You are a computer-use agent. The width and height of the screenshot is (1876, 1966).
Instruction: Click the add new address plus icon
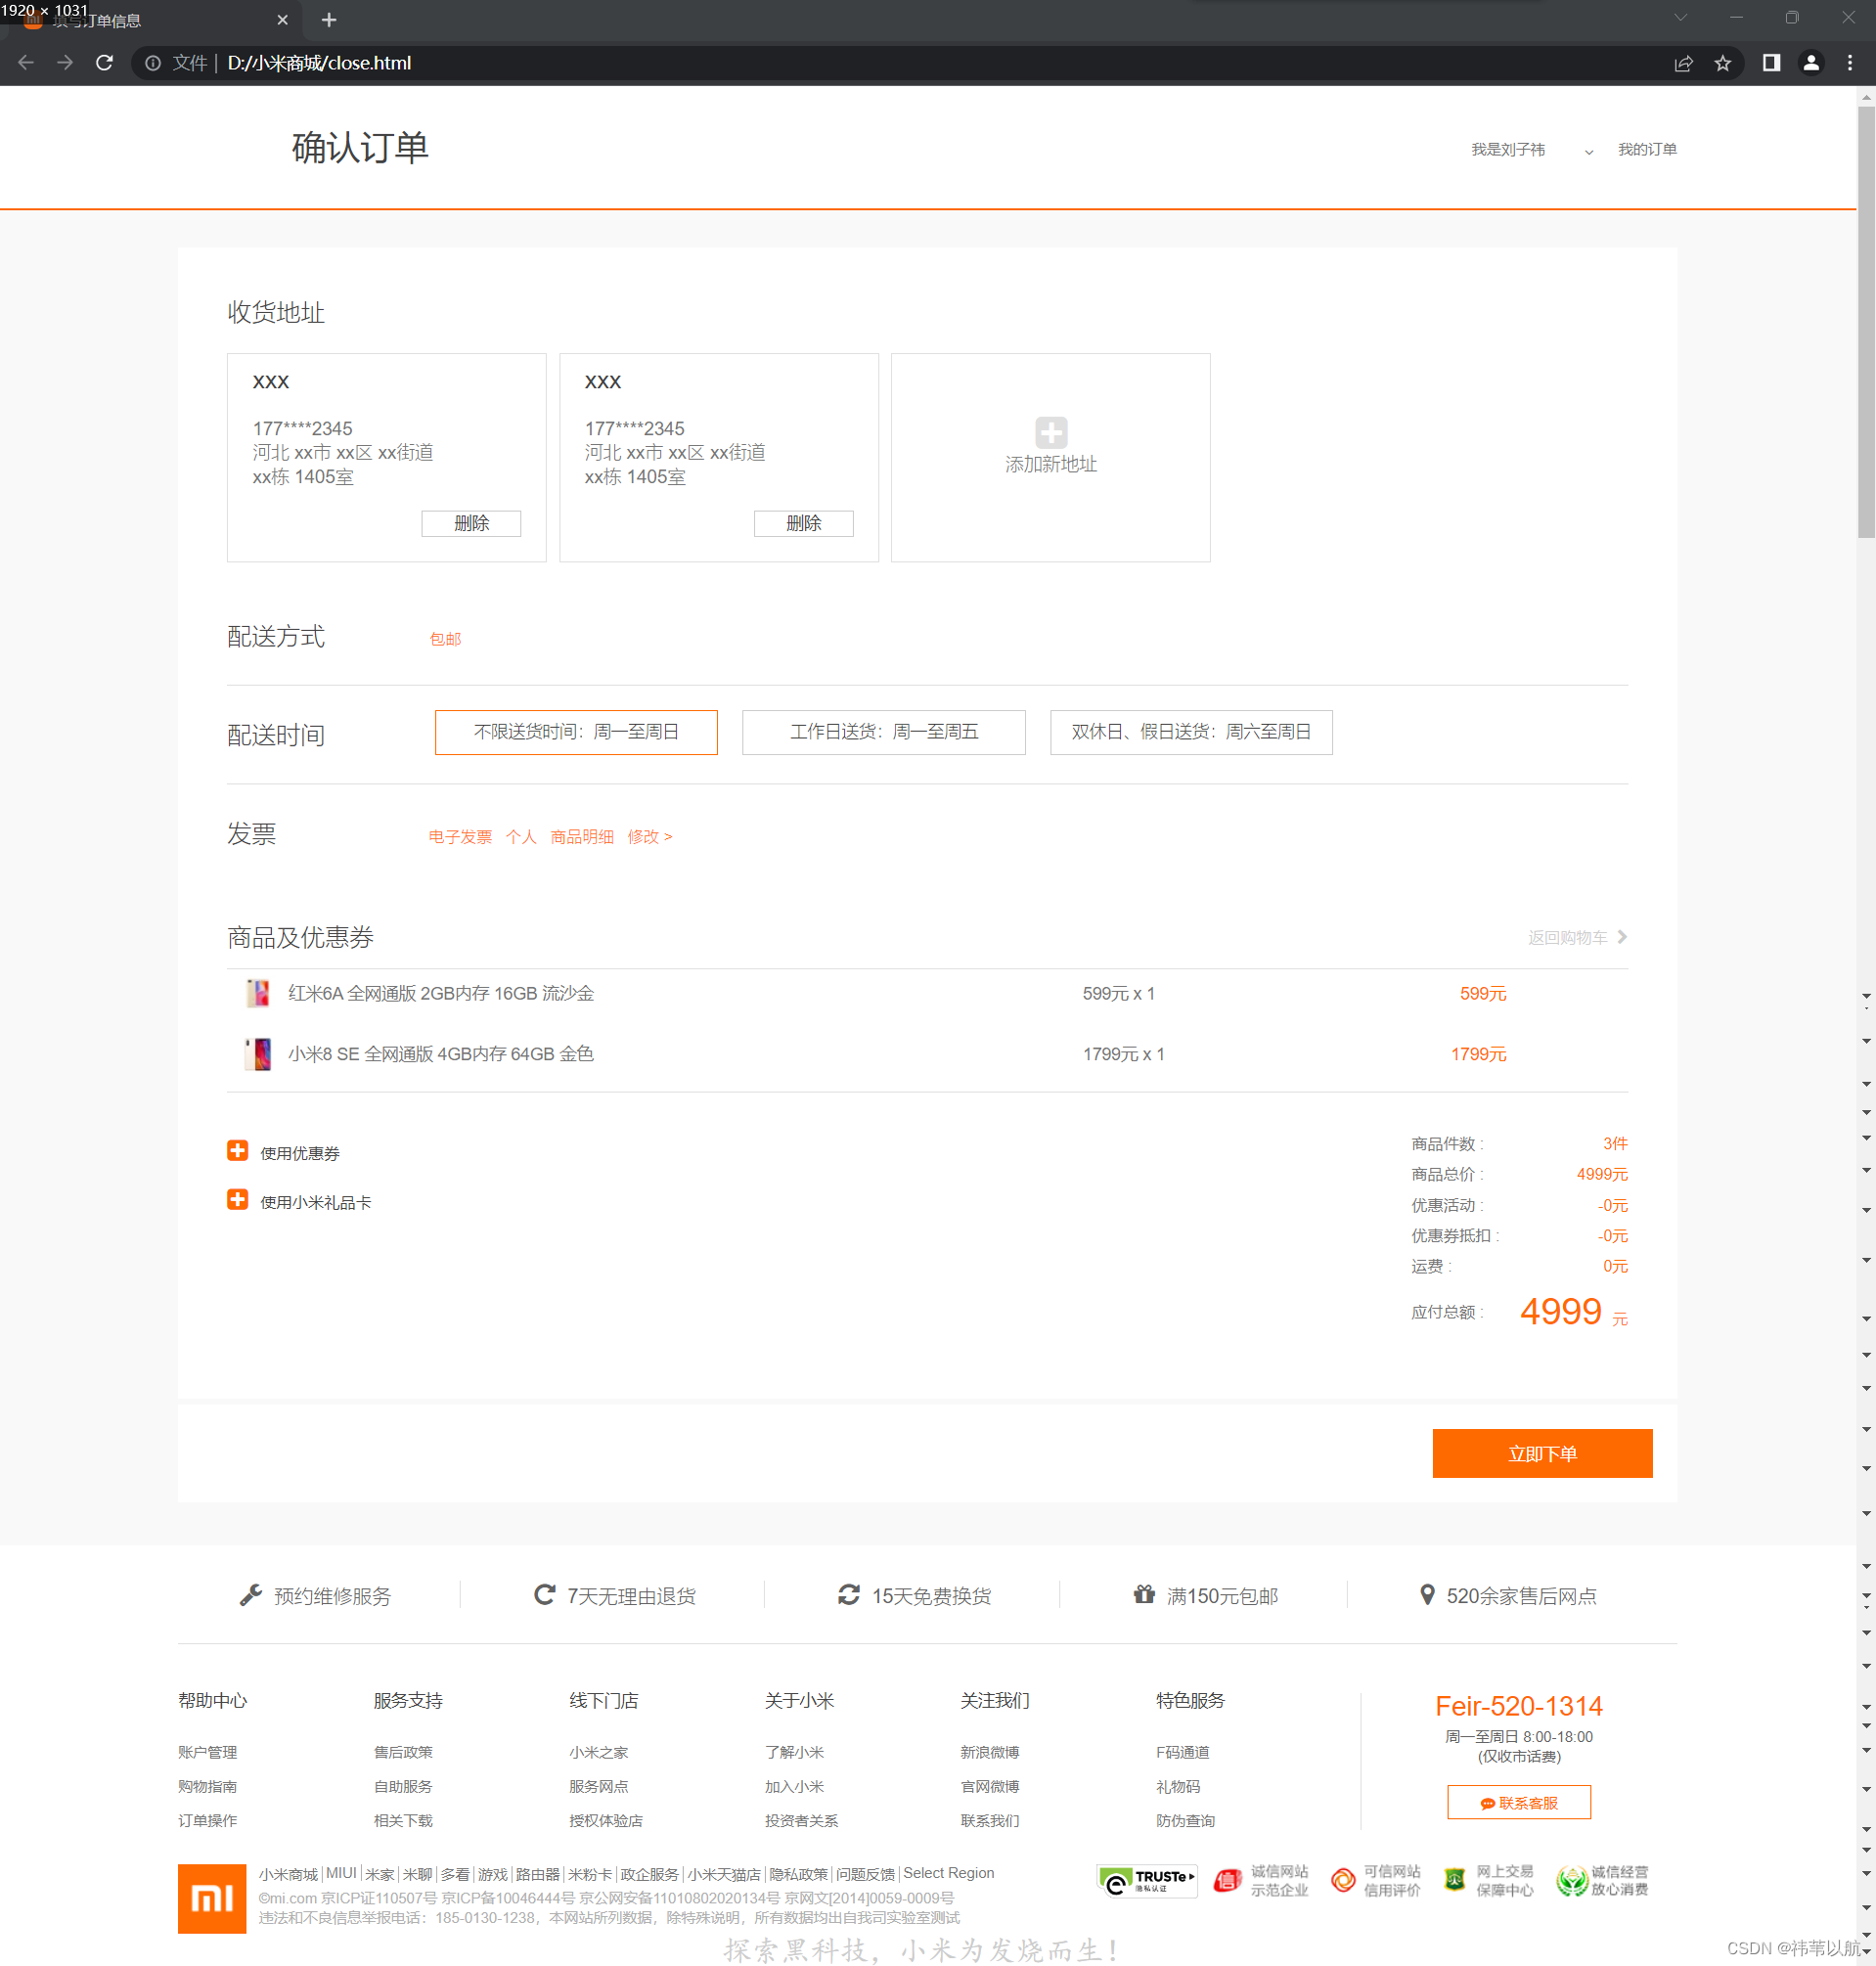1050,432
